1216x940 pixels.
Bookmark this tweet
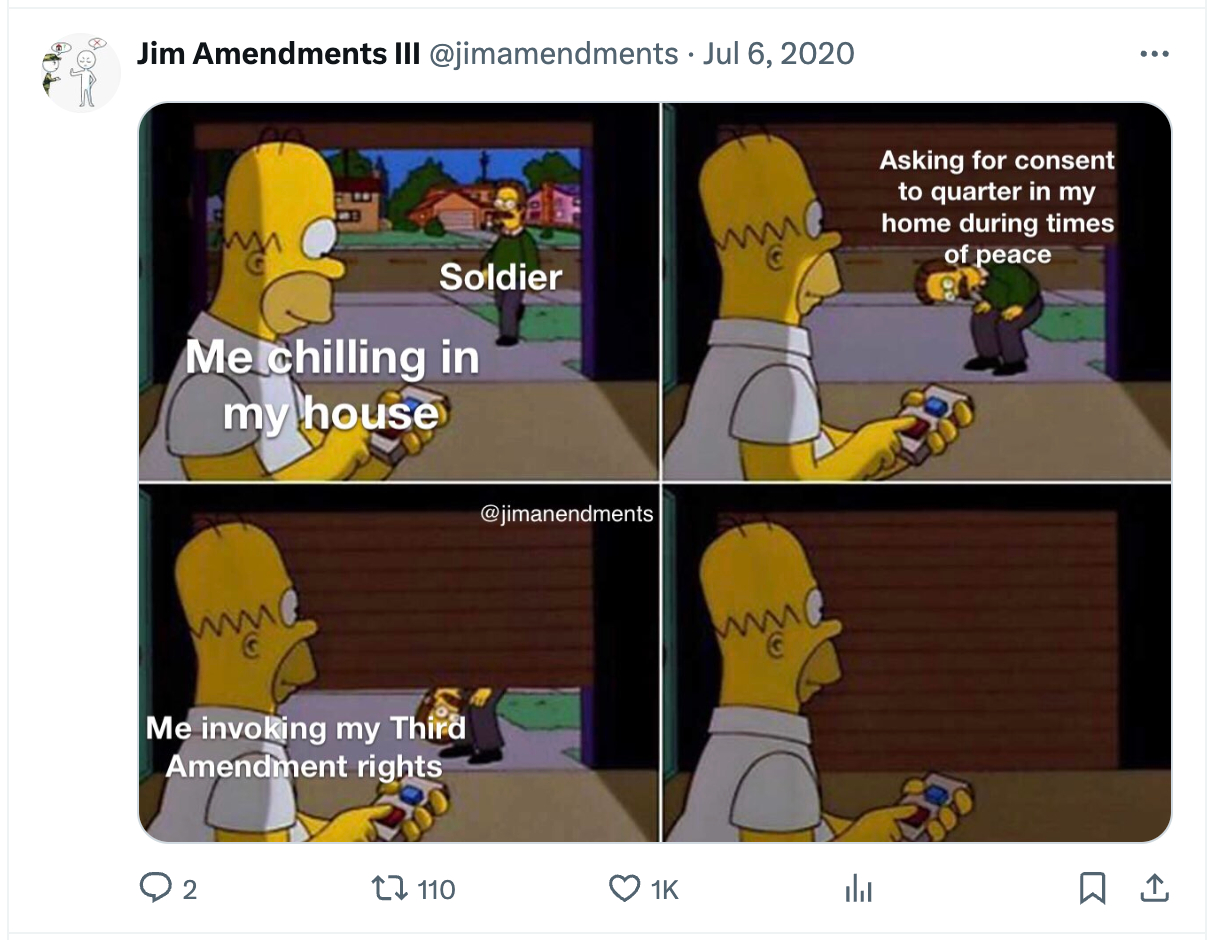click(x=1093, y=888)
